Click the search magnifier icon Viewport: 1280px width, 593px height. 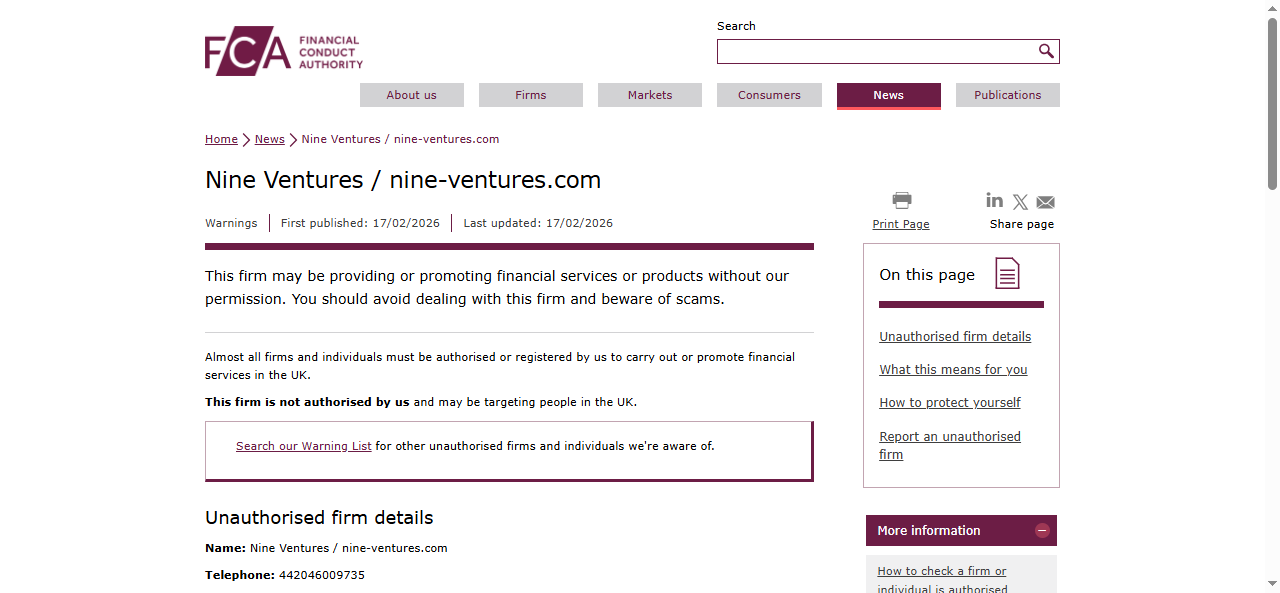(1046, 51)
